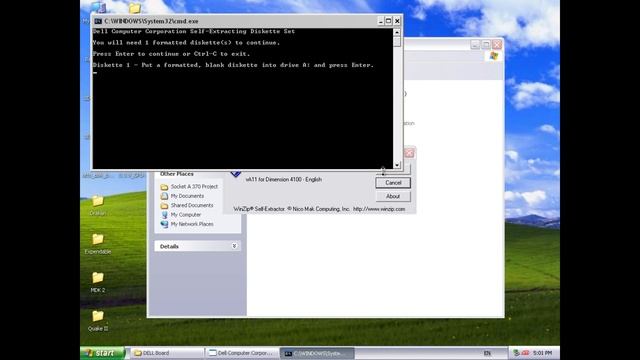
Task: Click the My Network Places link text
Action: (x=192, y=224)
